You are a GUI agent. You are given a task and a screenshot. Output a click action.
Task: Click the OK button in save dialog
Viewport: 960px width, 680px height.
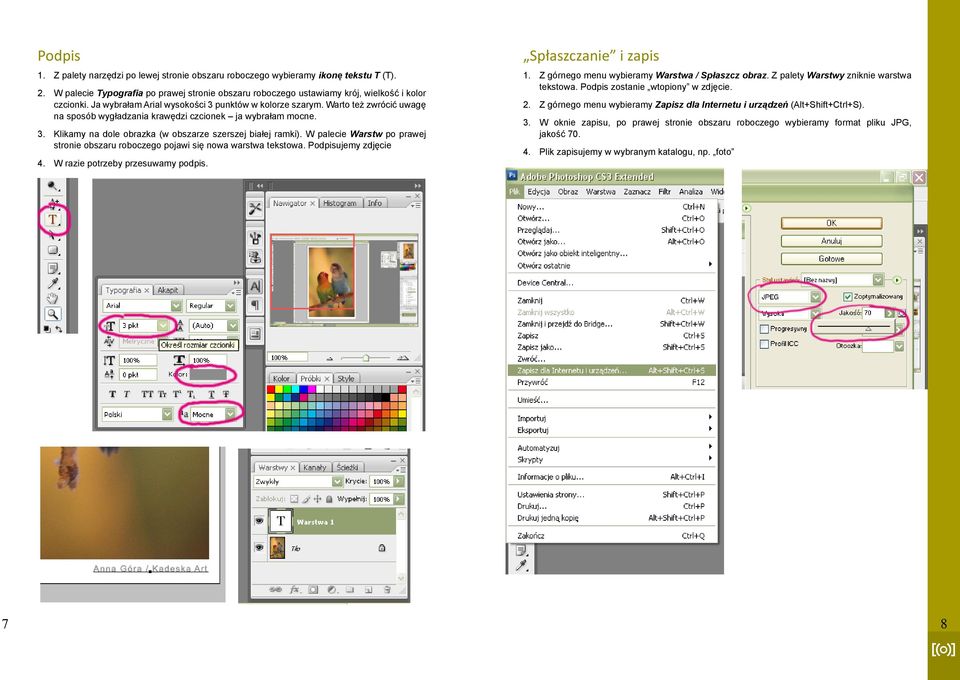[x=831, y=223]
